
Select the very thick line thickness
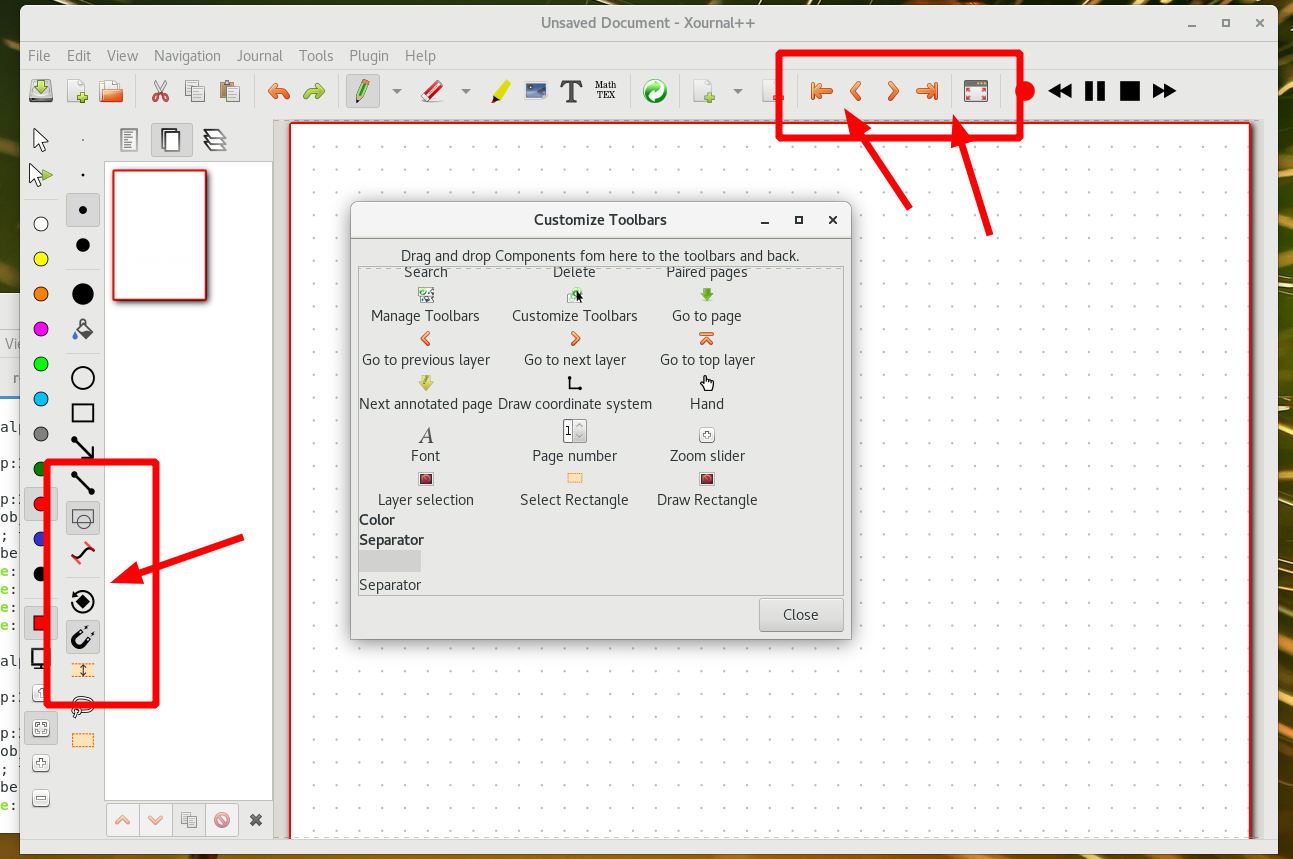point(83,294)
